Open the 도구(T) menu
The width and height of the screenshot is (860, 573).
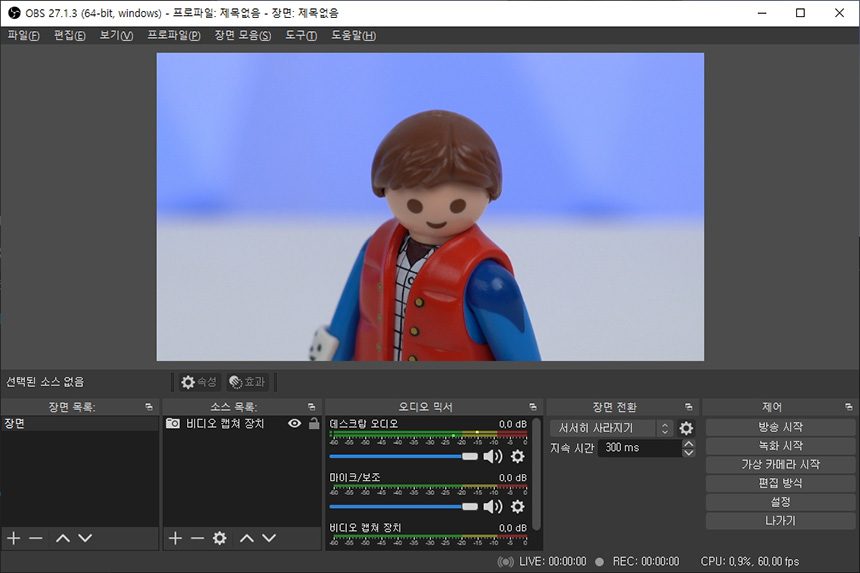coord(301,36)
